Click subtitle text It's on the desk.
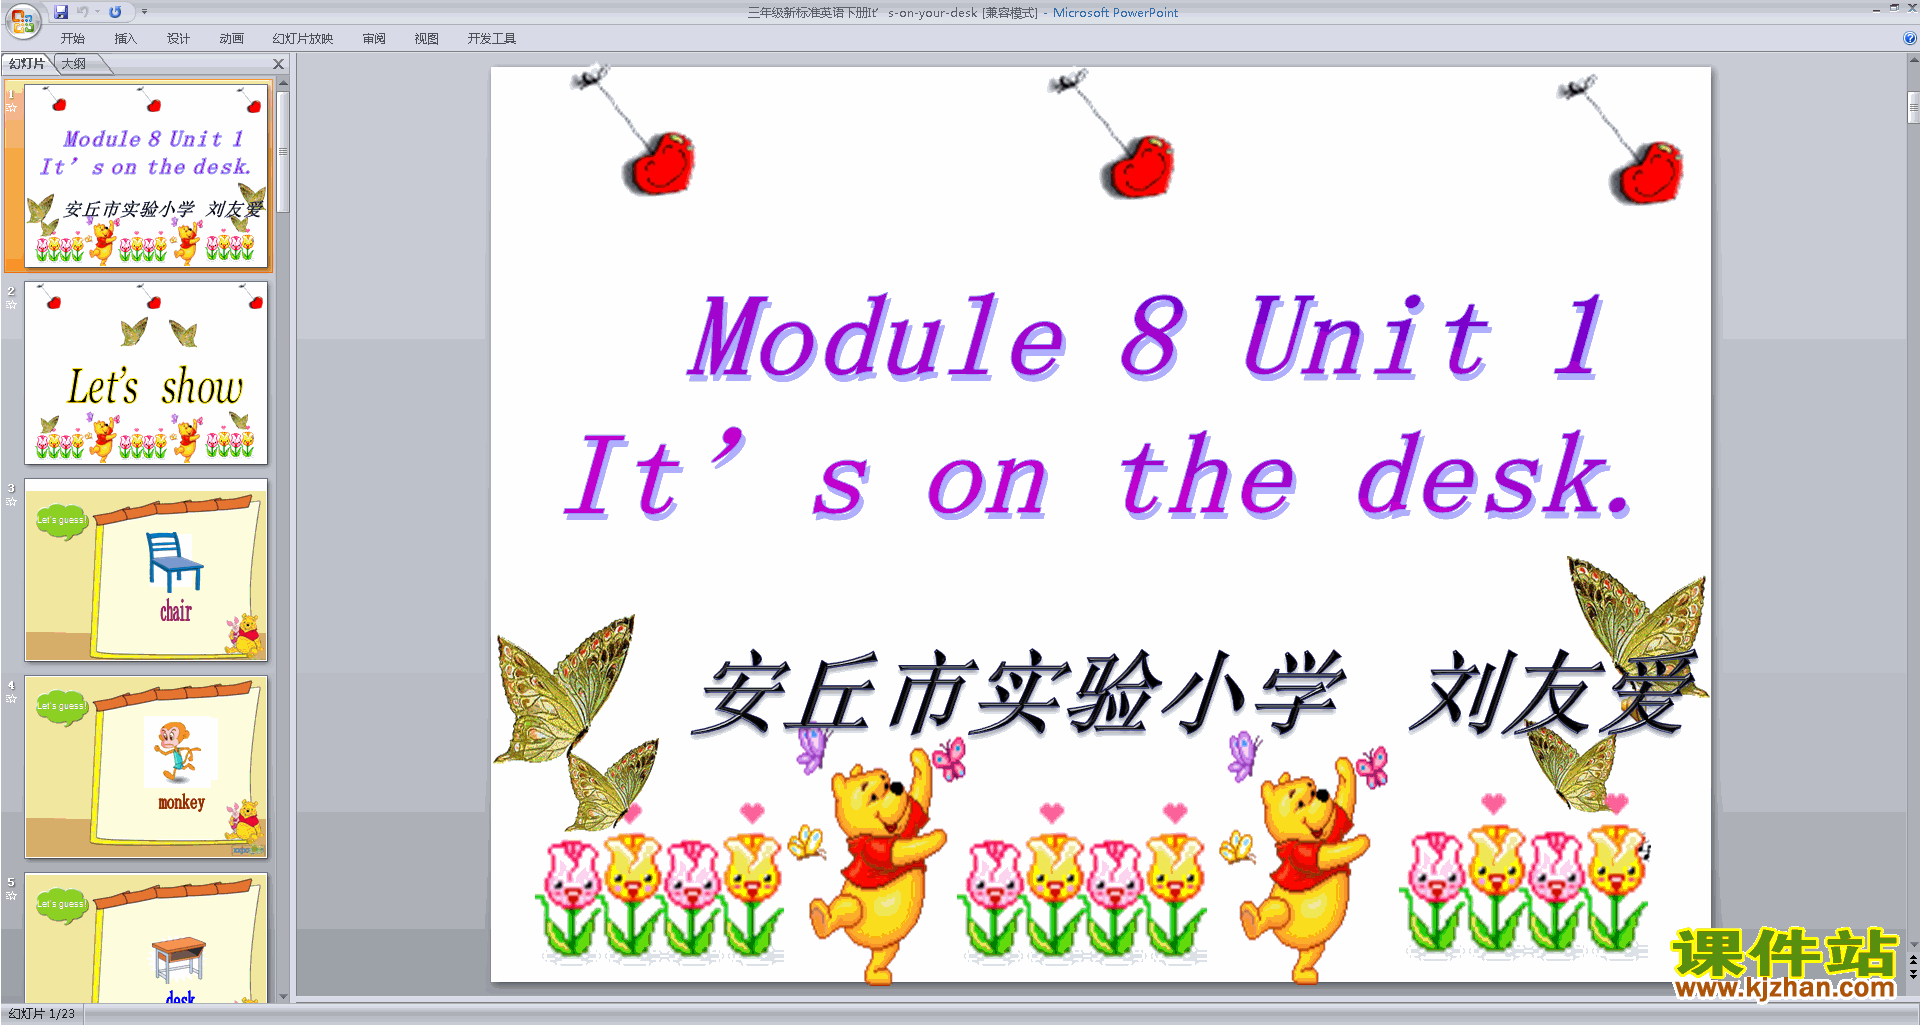 pos(1097,477)
